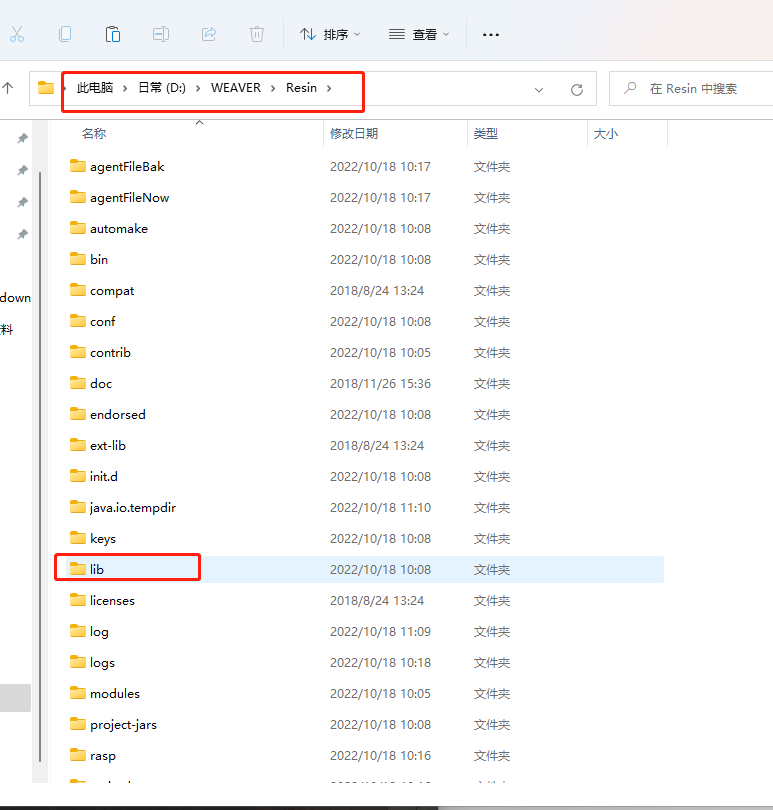Refresh the current folder view
The image size is (773, 810).
(577, 89)
